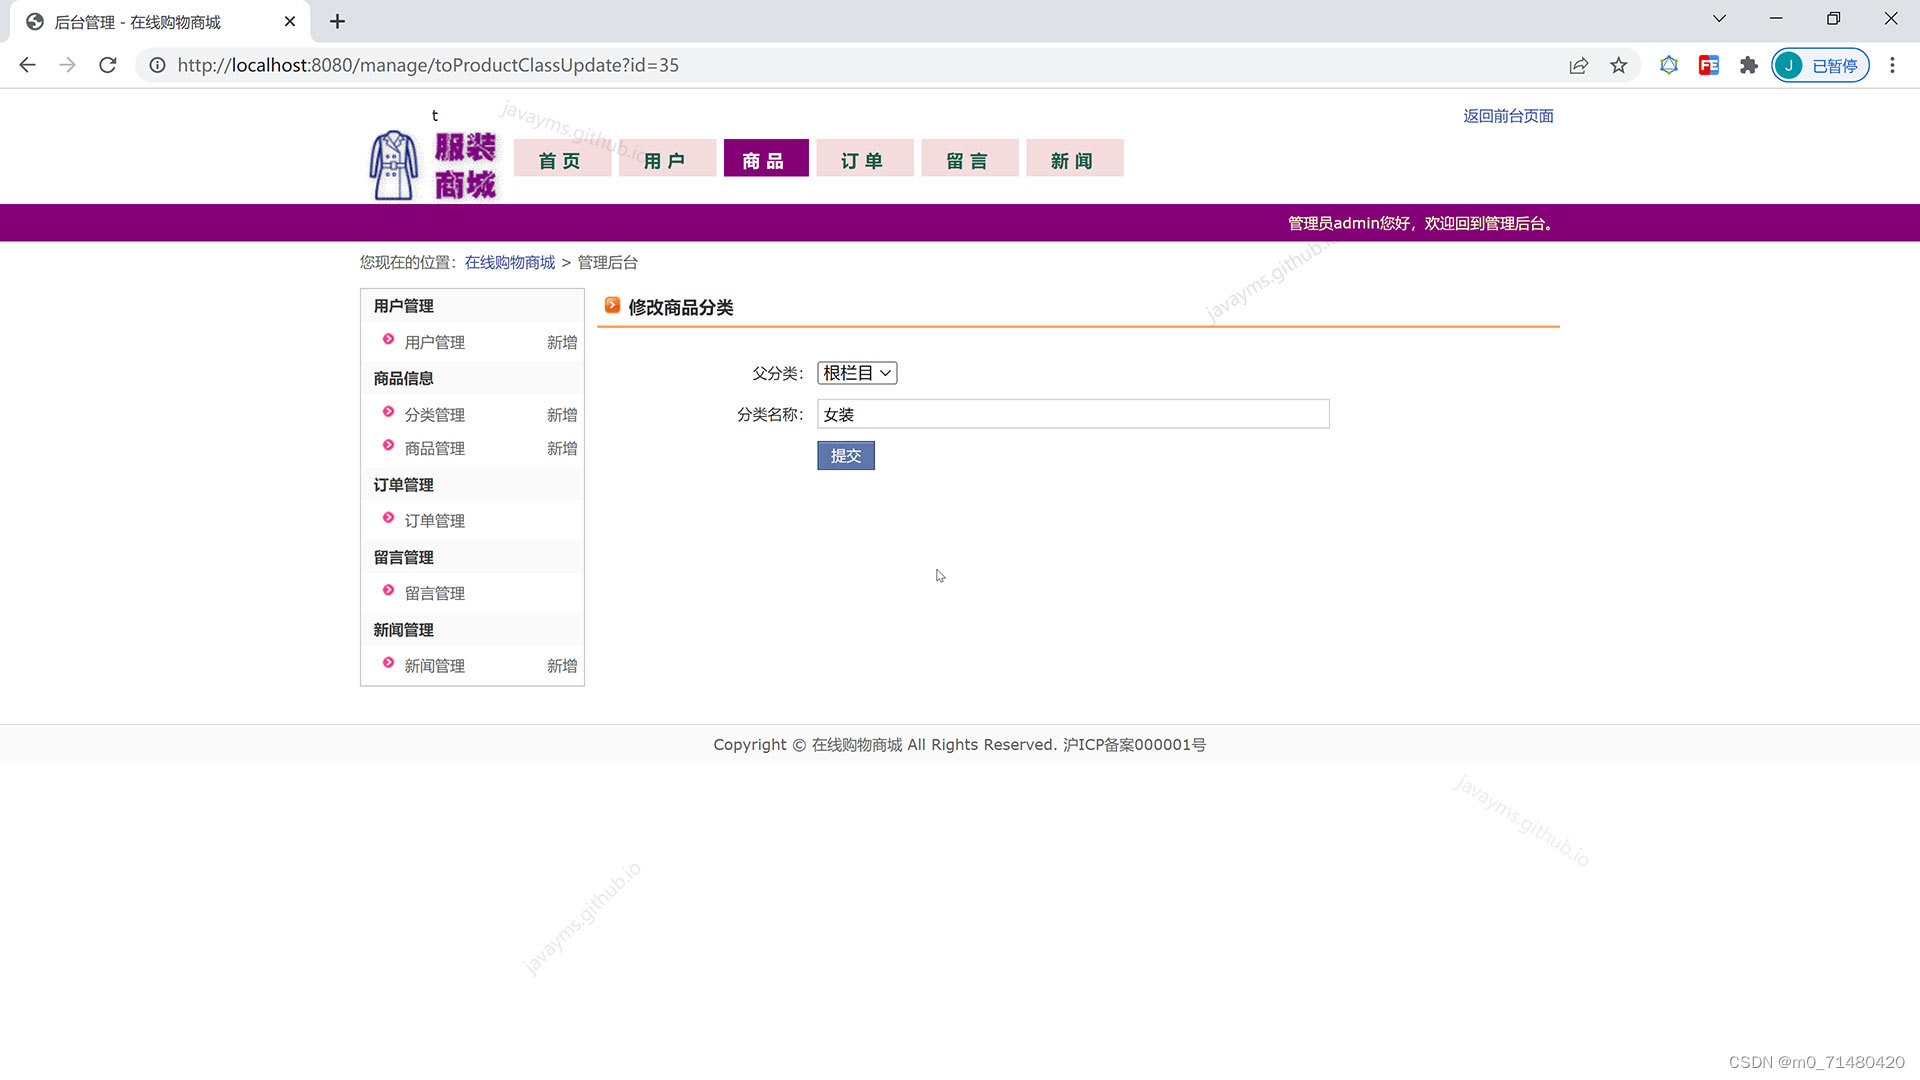Open the extensions puzzle menu

tap(1748, 65)
